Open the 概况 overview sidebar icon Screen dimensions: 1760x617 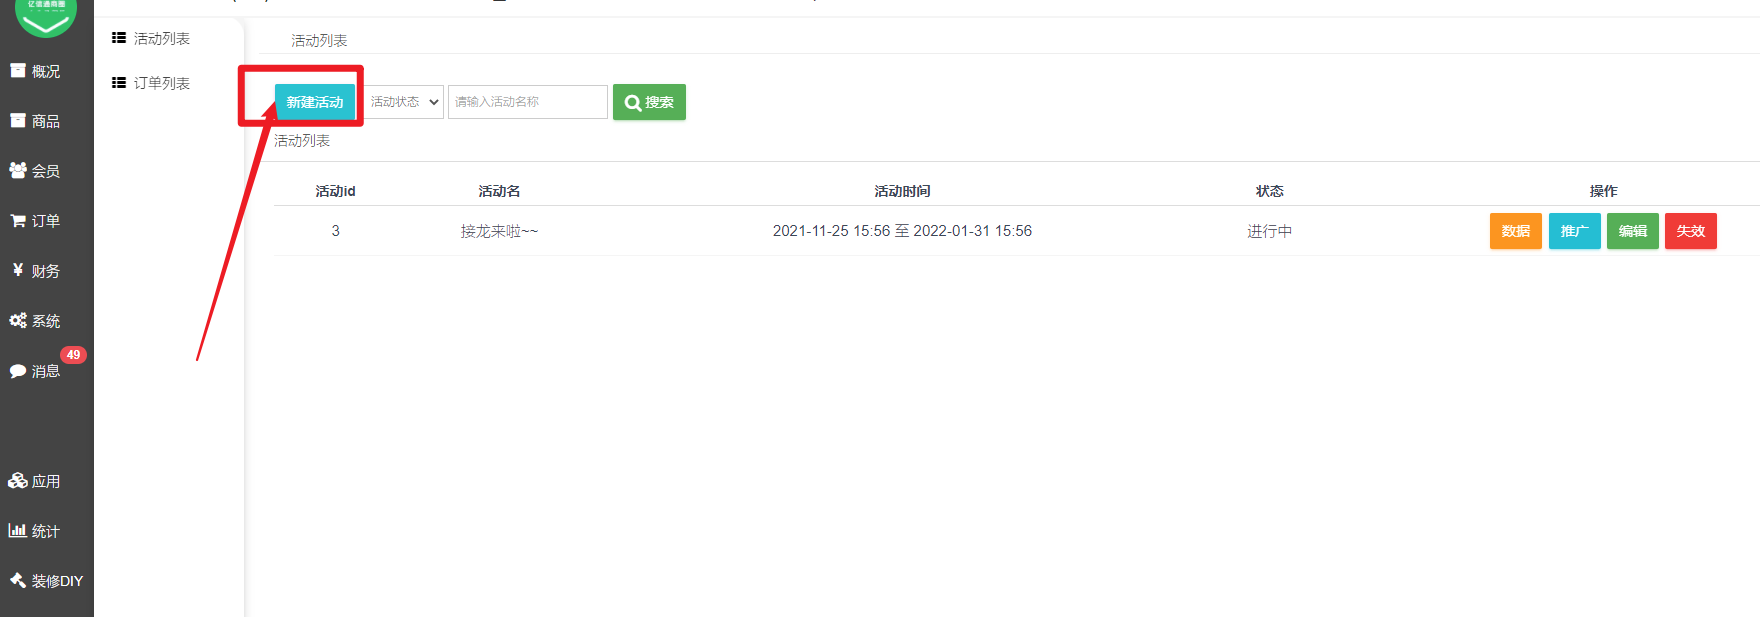(18, 71)
